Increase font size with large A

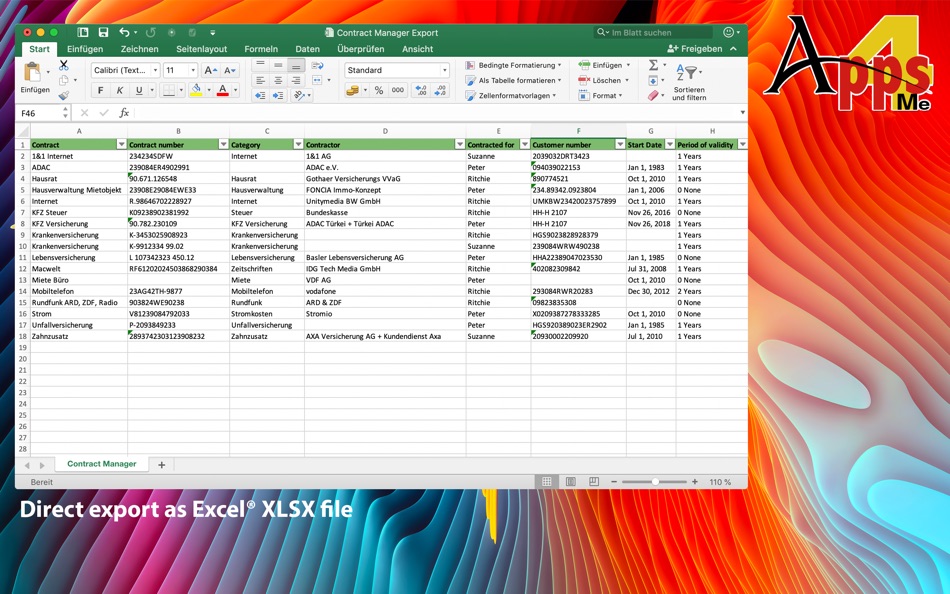(x=210, y=70)
